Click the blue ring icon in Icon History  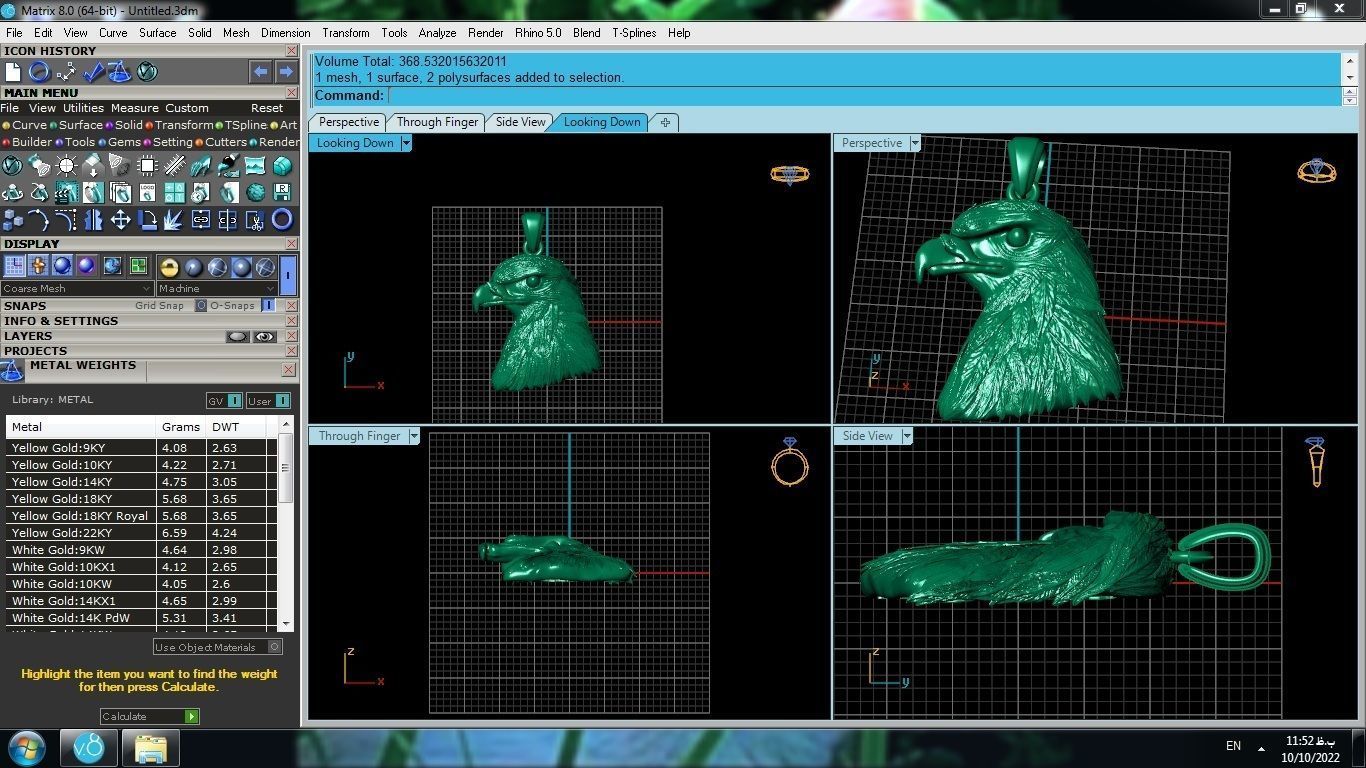pos(40,71)
